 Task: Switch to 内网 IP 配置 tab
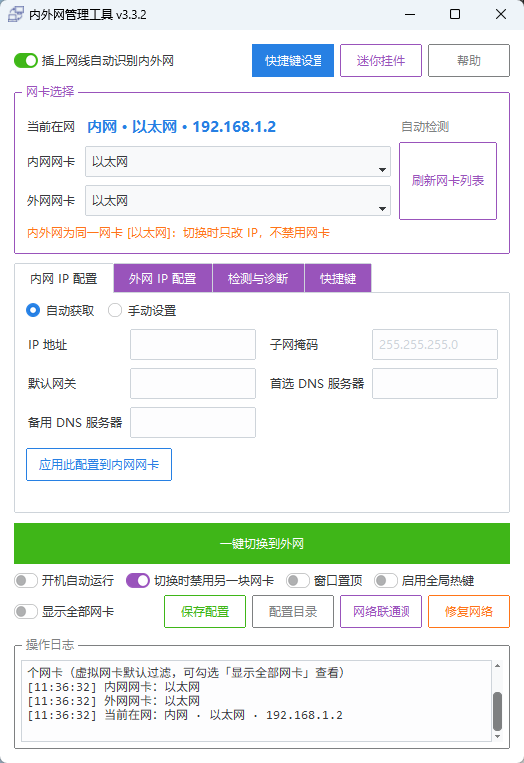pyautogui.click(x=64, y=278)
